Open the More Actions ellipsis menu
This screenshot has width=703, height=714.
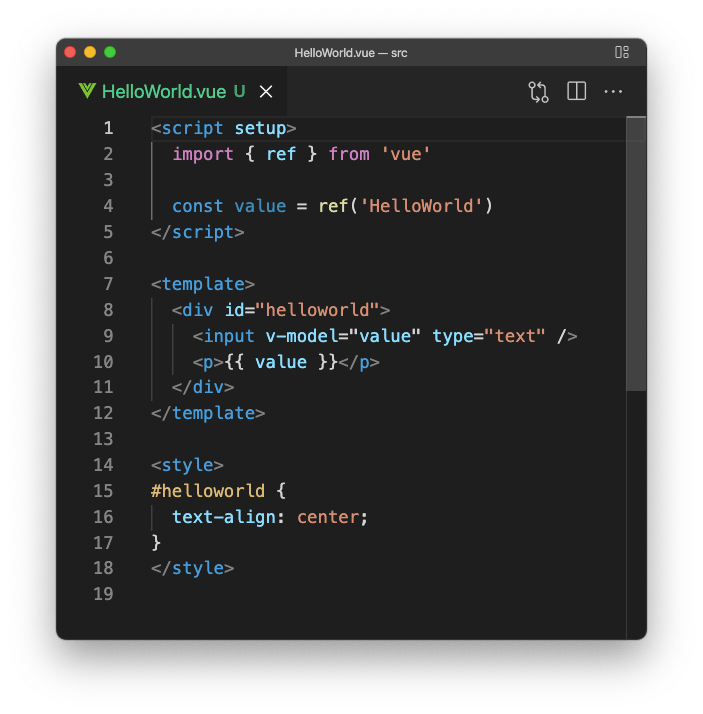tap(613, 92)
